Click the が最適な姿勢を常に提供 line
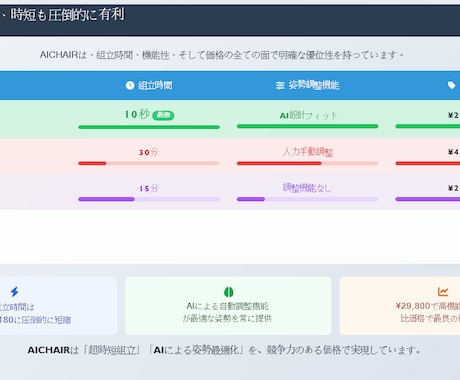This screenshot has height=380, width=460. (227, 318)
